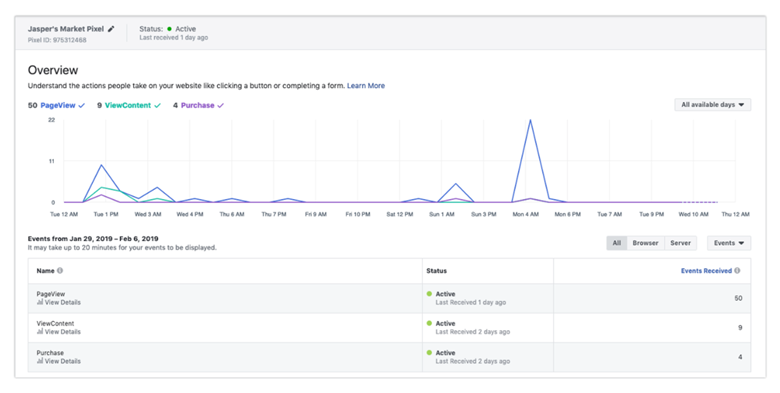Click the tall PageView peak at Mon 4 AM
780x393 pixels.
click(x=530, y=120)
